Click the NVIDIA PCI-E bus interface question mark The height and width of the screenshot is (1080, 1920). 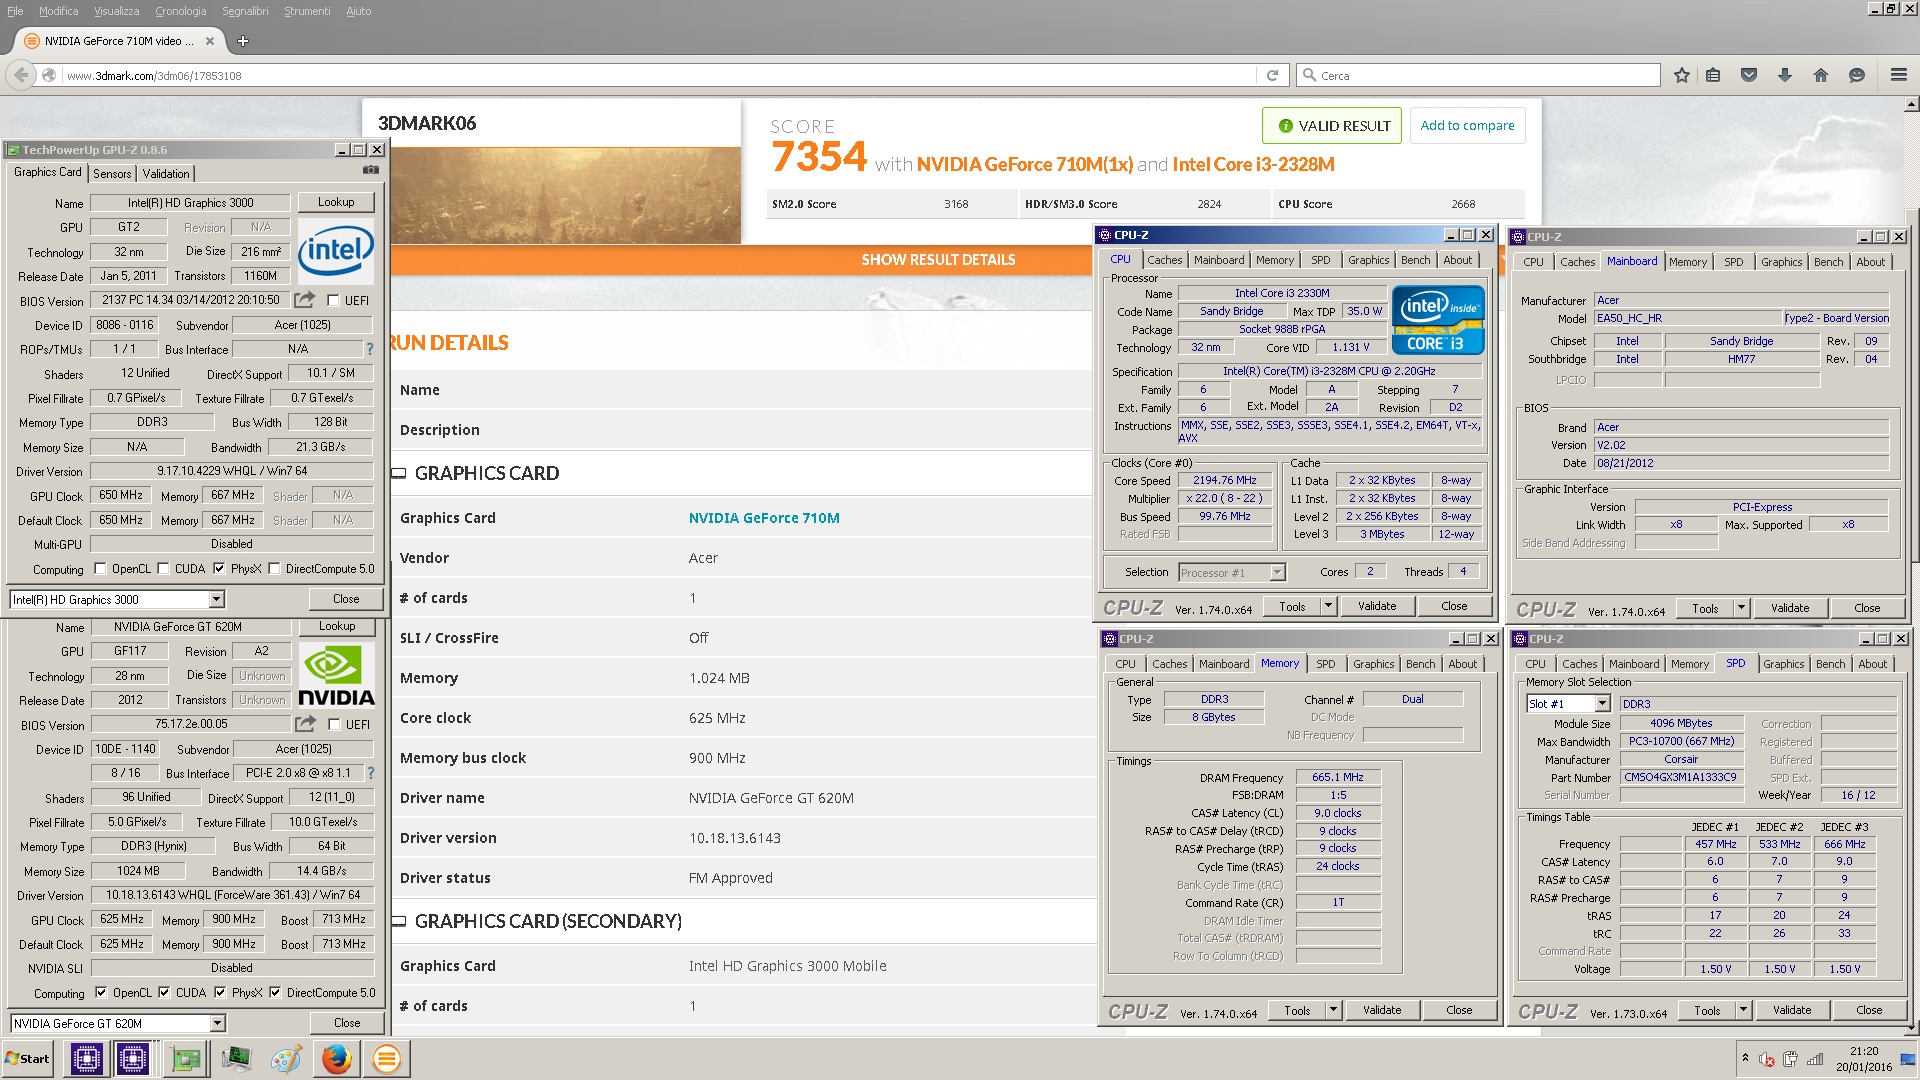click(371, 773)
